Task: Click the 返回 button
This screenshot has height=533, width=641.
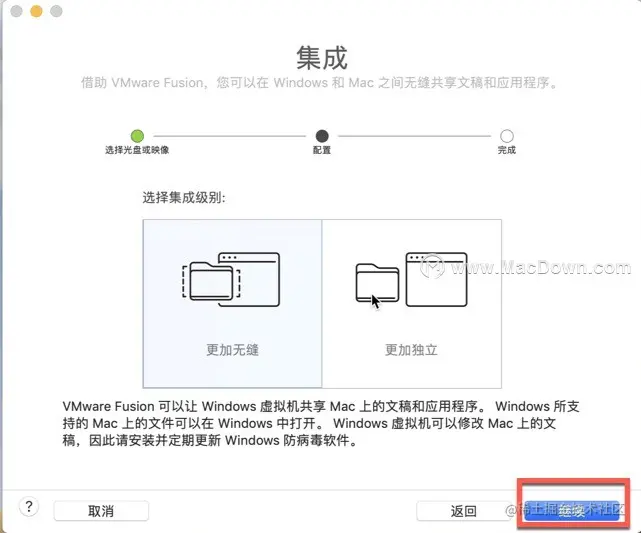Action: (x=463, y=511)
